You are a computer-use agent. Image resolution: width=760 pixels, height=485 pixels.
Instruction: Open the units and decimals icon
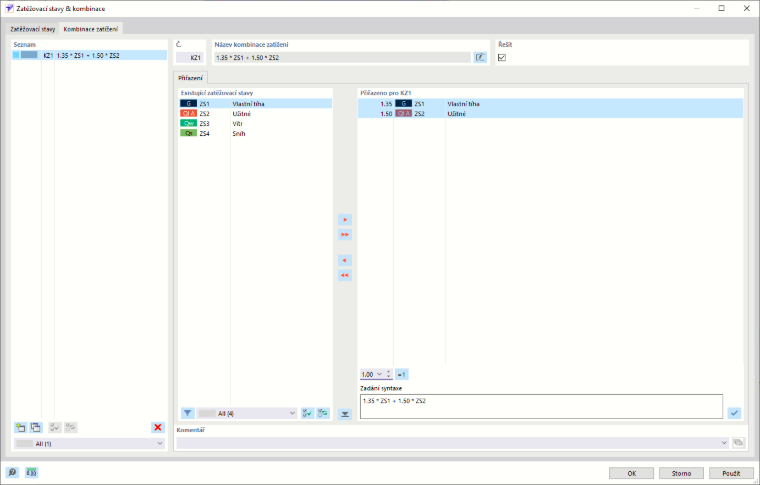32,472
